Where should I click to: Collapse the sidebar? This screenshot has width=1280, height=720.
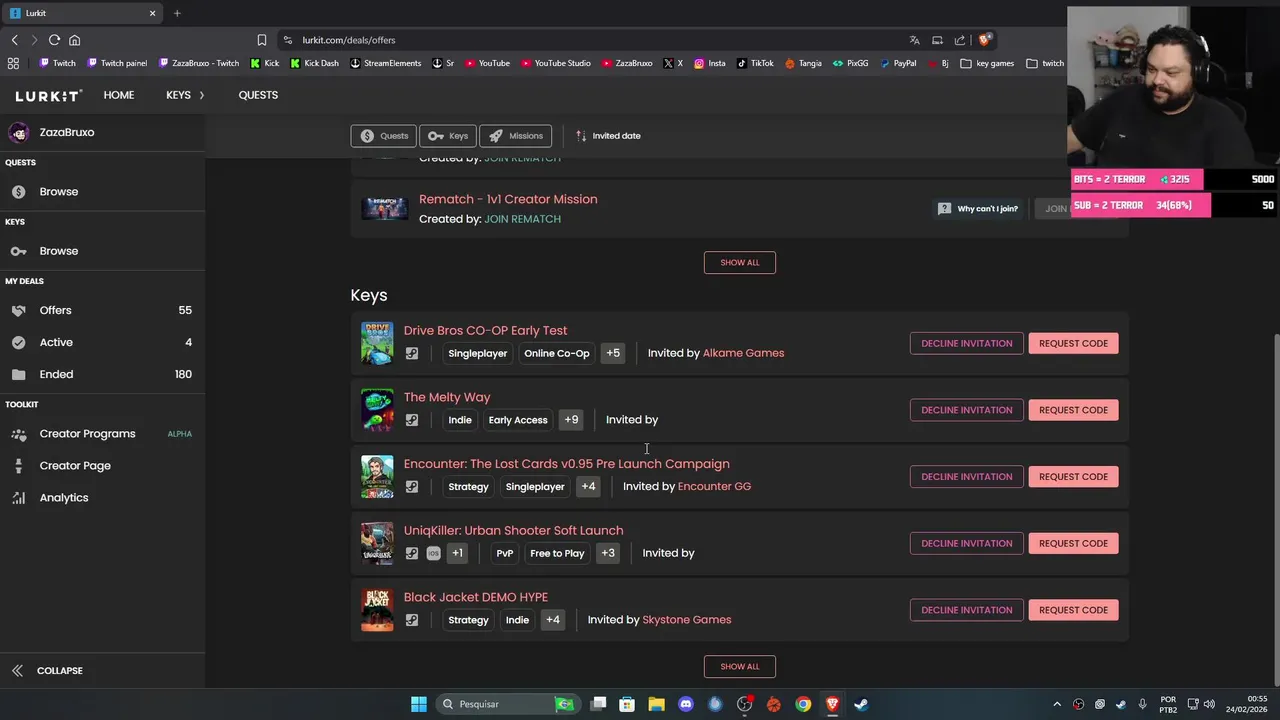coord(48,671)
